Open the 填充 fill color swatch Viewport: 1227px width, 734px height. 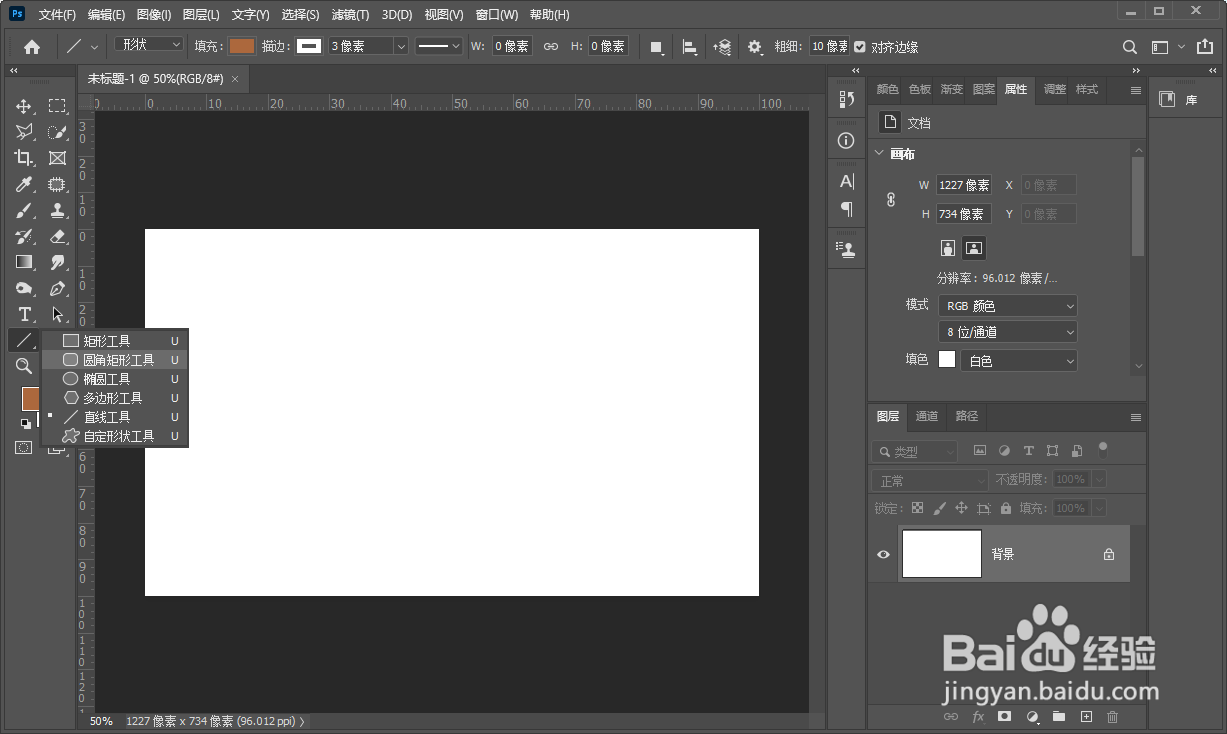coord(242,46)
